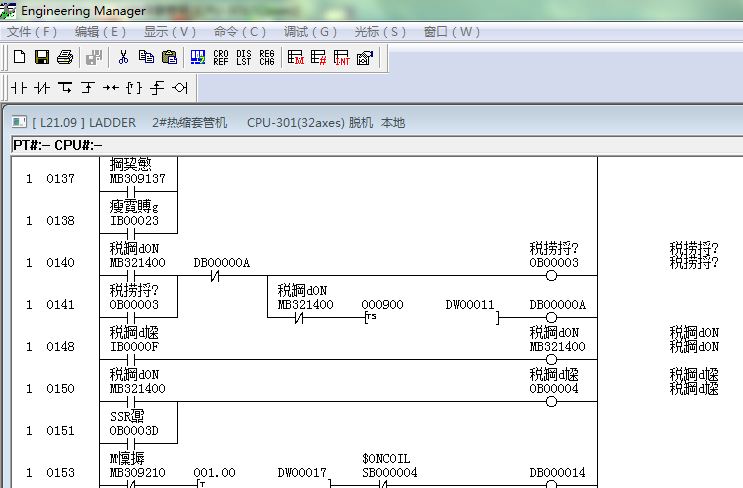Open the CRO REF cross reference tool
The image size is (743, 488).
coord(220,57)
